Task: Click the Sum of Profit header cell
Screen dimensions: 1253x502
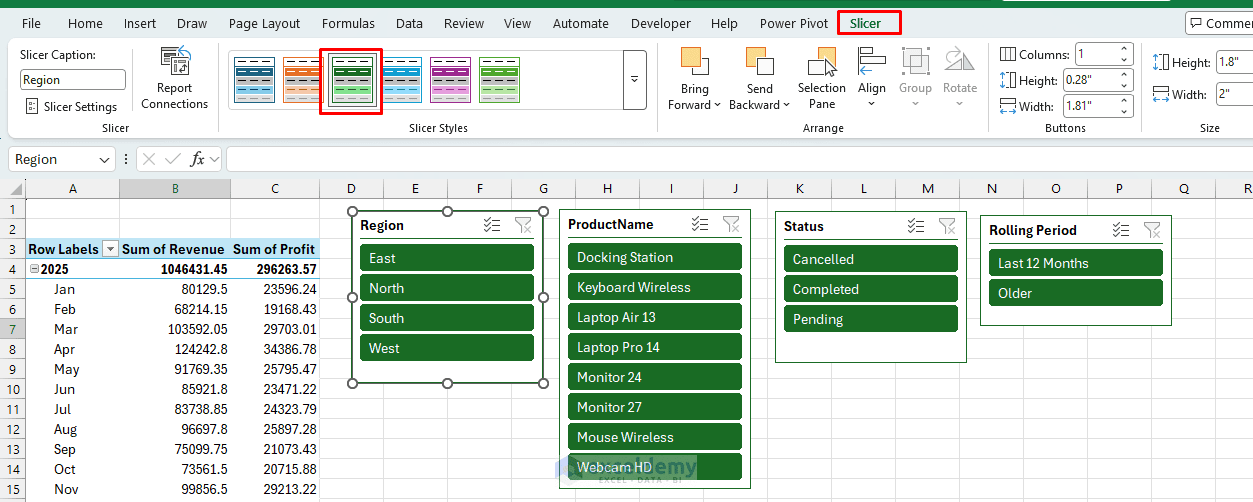Action: pos(275,249)
